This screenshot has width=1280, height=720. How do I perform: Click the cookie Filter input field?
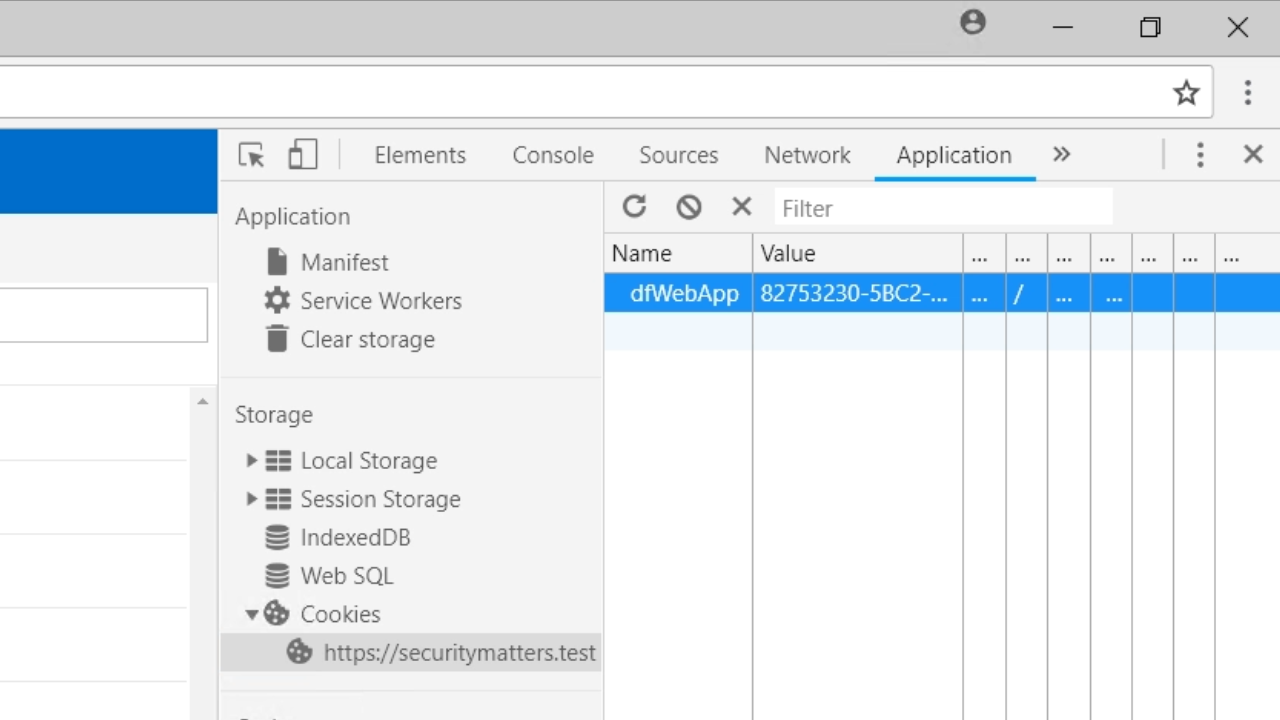942,208
